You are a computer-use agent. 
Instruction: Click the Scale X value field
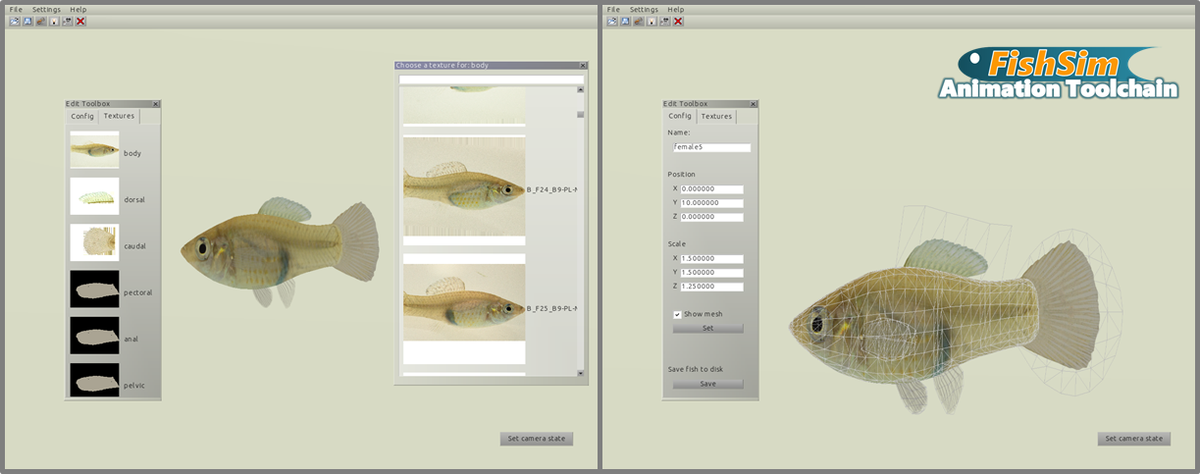[x=713, y=258]
